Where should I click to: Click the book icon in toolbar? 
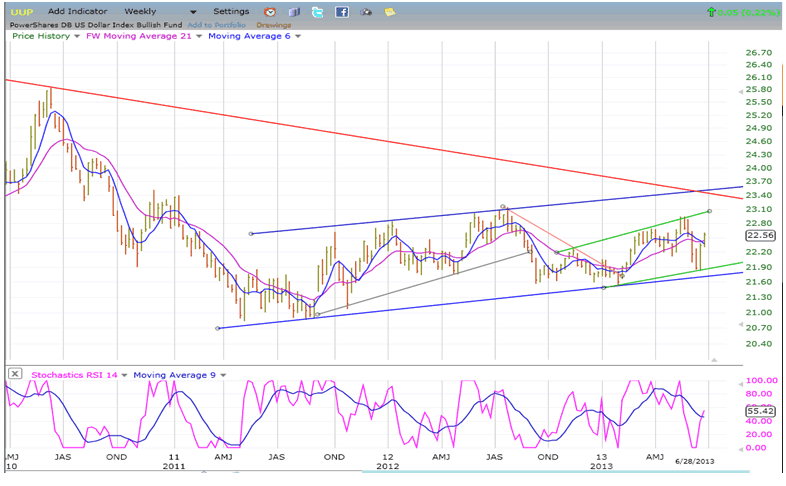coord(294,12)
